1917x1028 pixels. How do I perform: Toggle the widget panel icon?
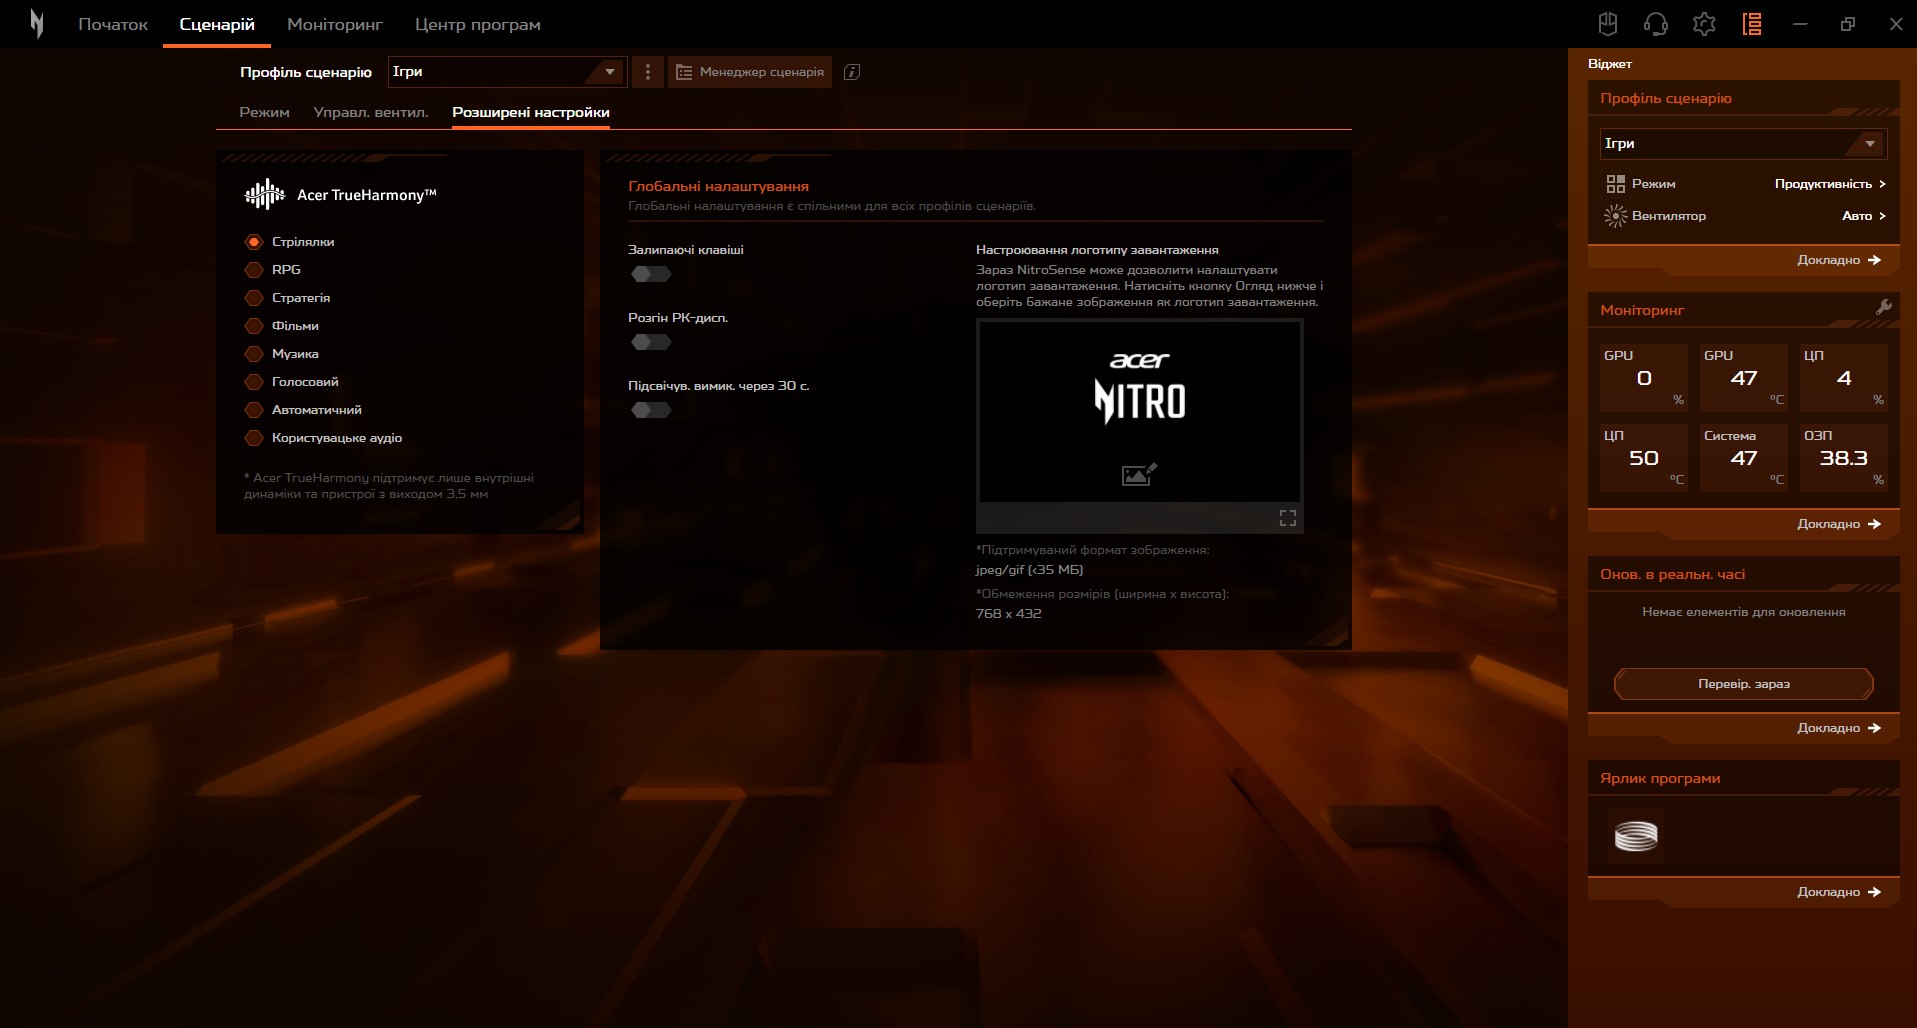pyautogui.click(x=1751, y=24)
